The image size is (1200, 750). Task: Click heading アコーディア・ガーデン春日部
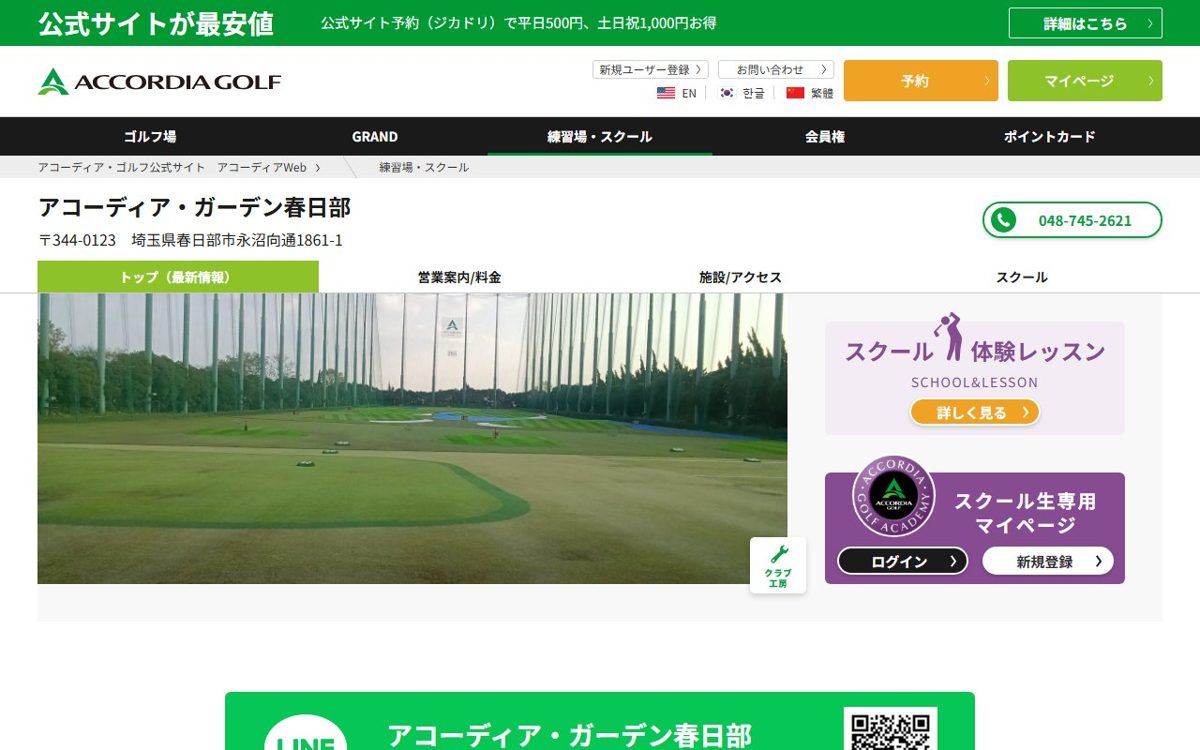click(194, 207)
